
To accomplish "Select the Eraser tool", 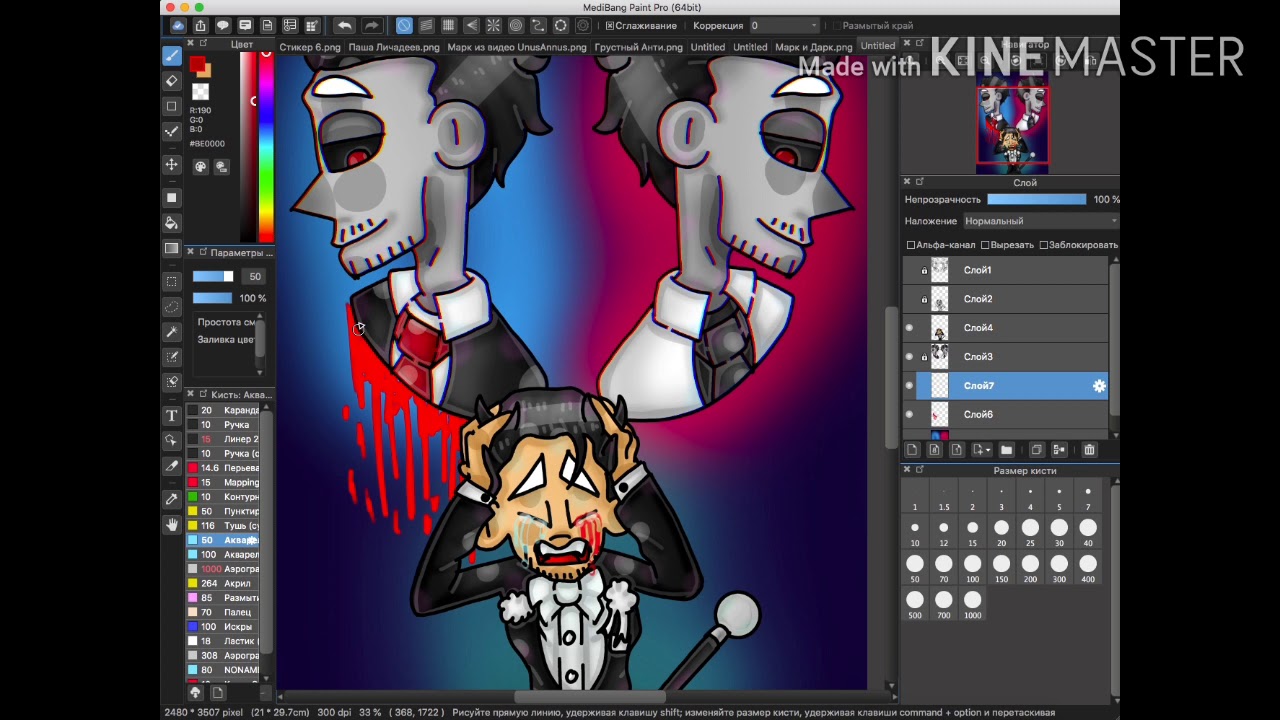I will pos(172,81).
